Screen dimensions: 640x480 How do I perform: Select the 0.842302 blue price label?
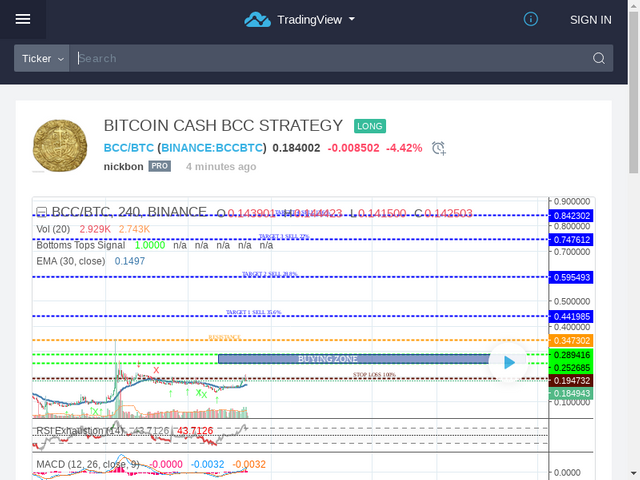pyautogui.click(x=571, y=216)
